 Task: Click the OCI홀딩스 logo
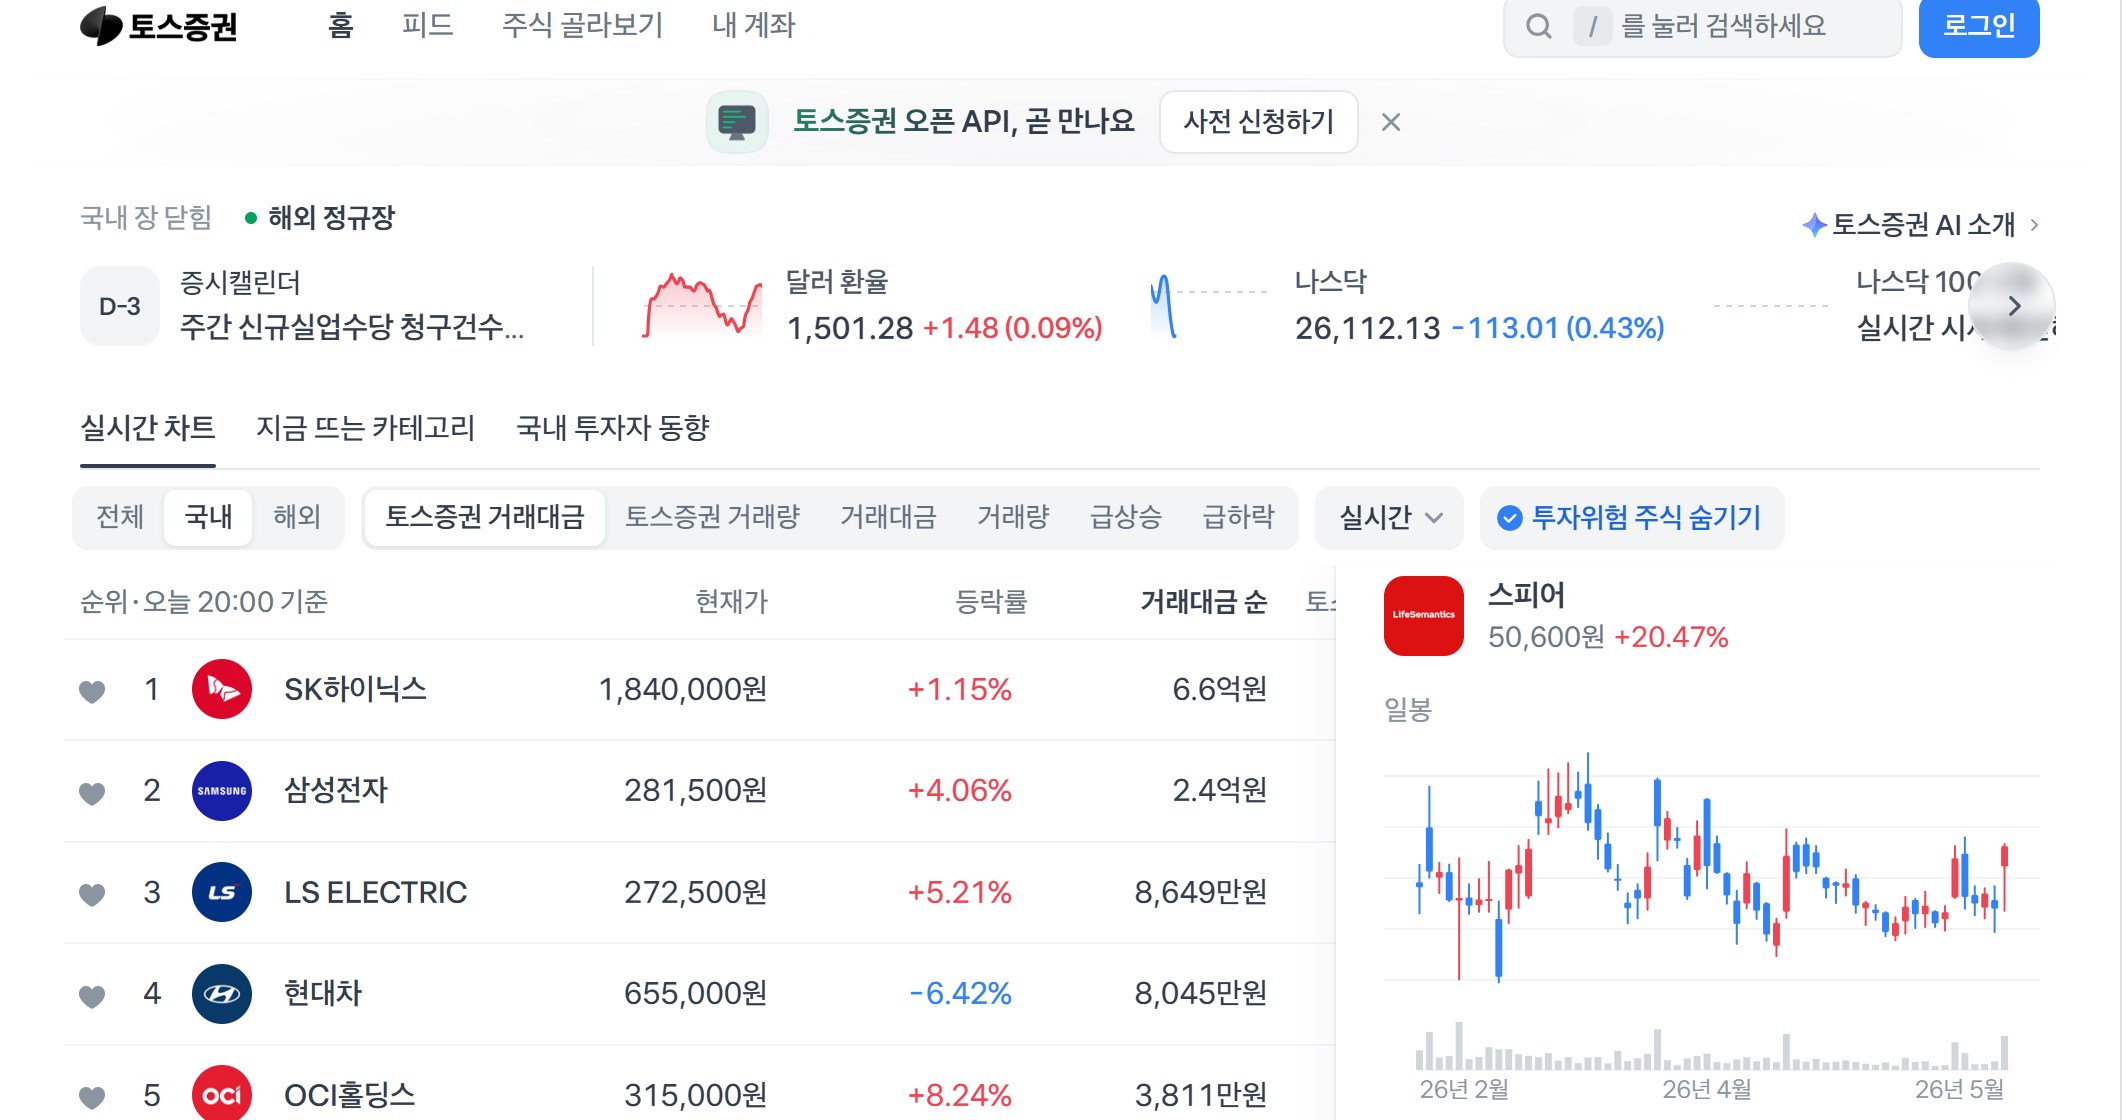pos(222,1094)
